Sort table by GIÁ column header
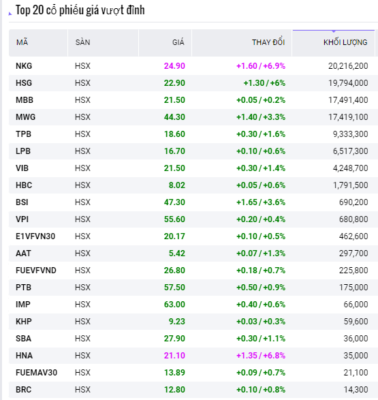This screenshot has height=400, width=378. pos(178,42)
